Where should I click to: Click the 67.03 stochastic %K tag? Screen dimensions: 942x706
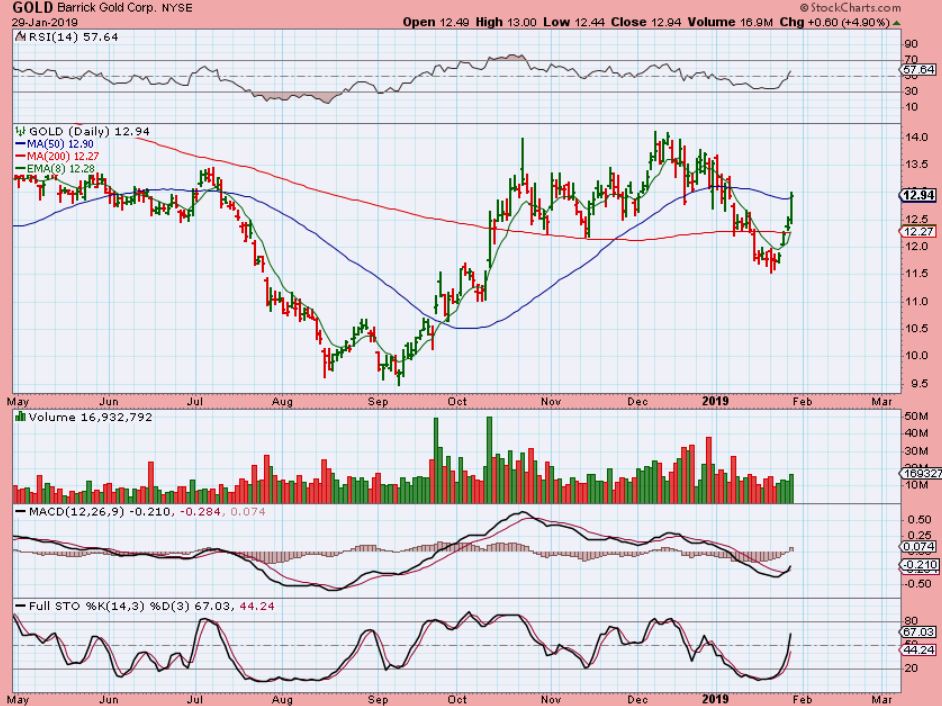[919, 632]
